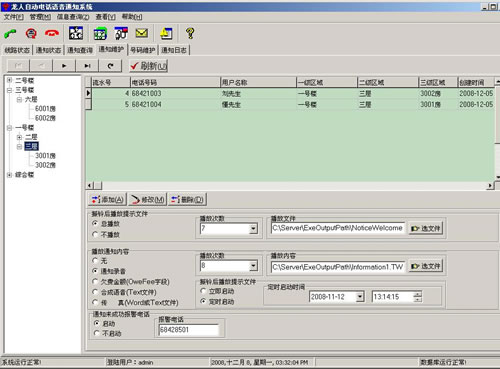Click the yellow question mark help icon

[x=190, y=33]
